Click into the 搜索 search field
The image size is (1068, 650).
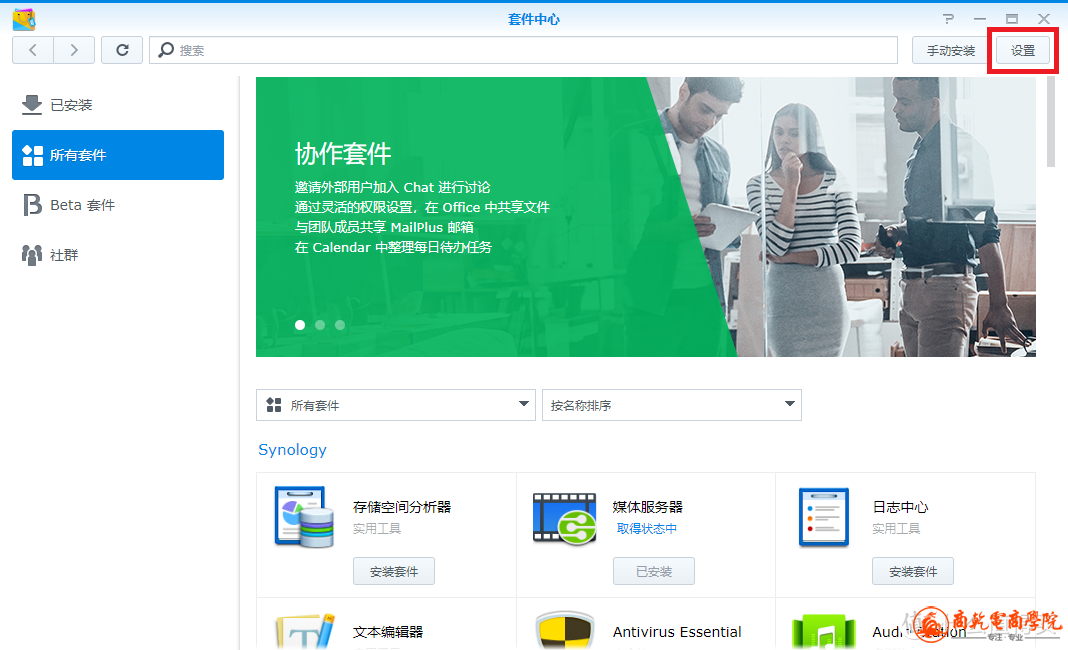[x=523, y=50]
